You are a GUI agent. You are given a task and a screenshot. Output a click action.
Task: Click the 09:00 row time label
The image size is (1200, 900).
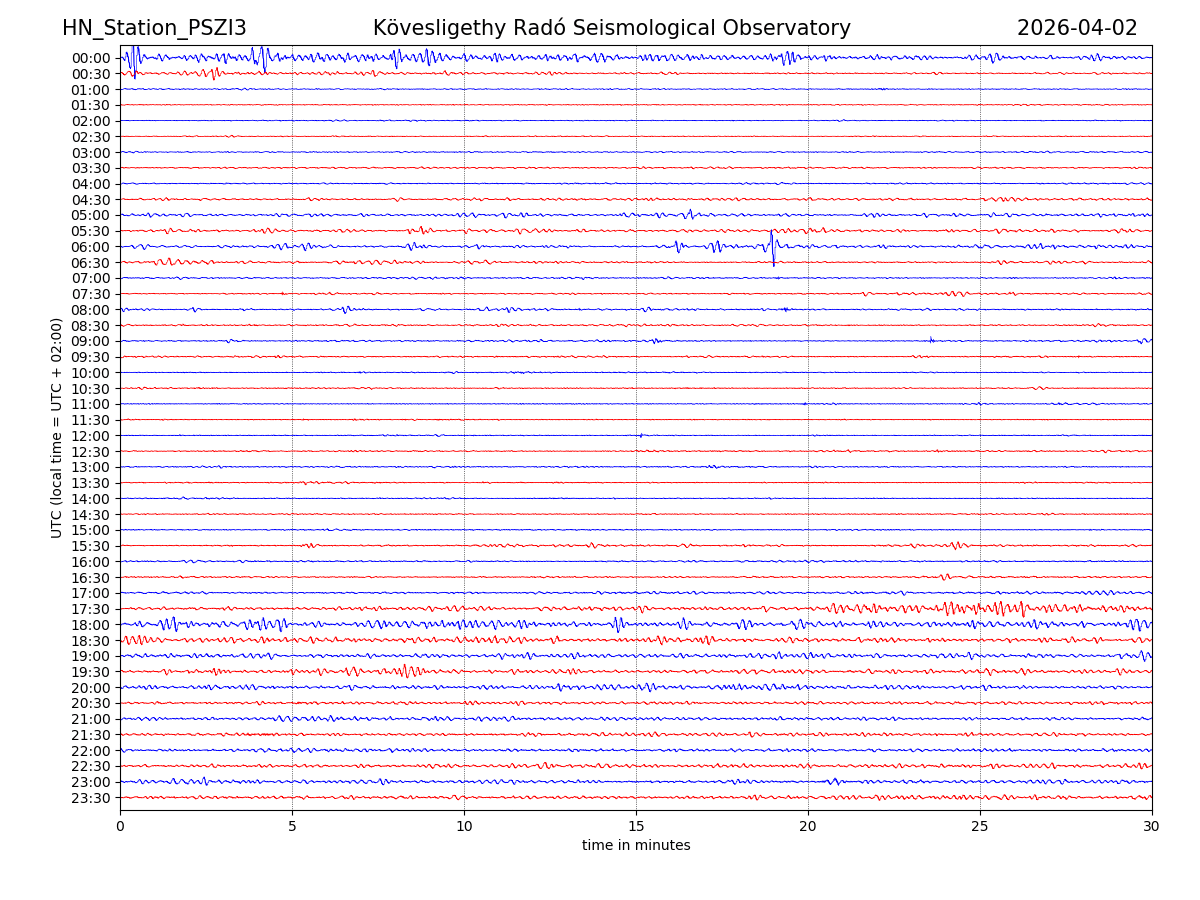[x=90, y=341]
